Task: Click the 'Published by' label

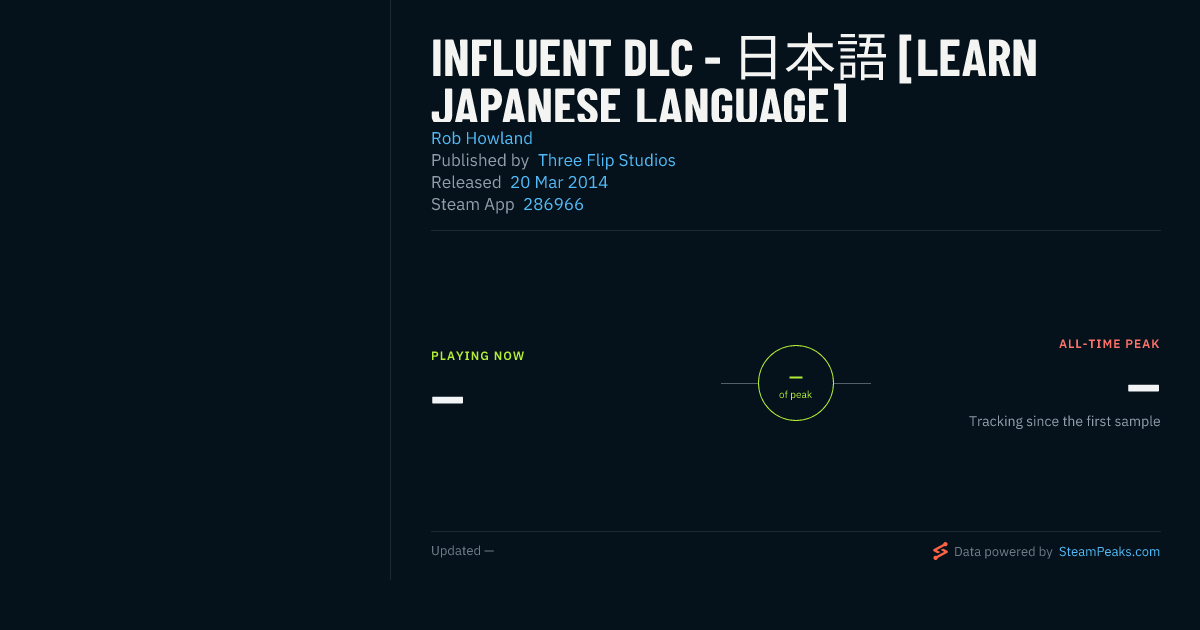Action: (480, 160)
